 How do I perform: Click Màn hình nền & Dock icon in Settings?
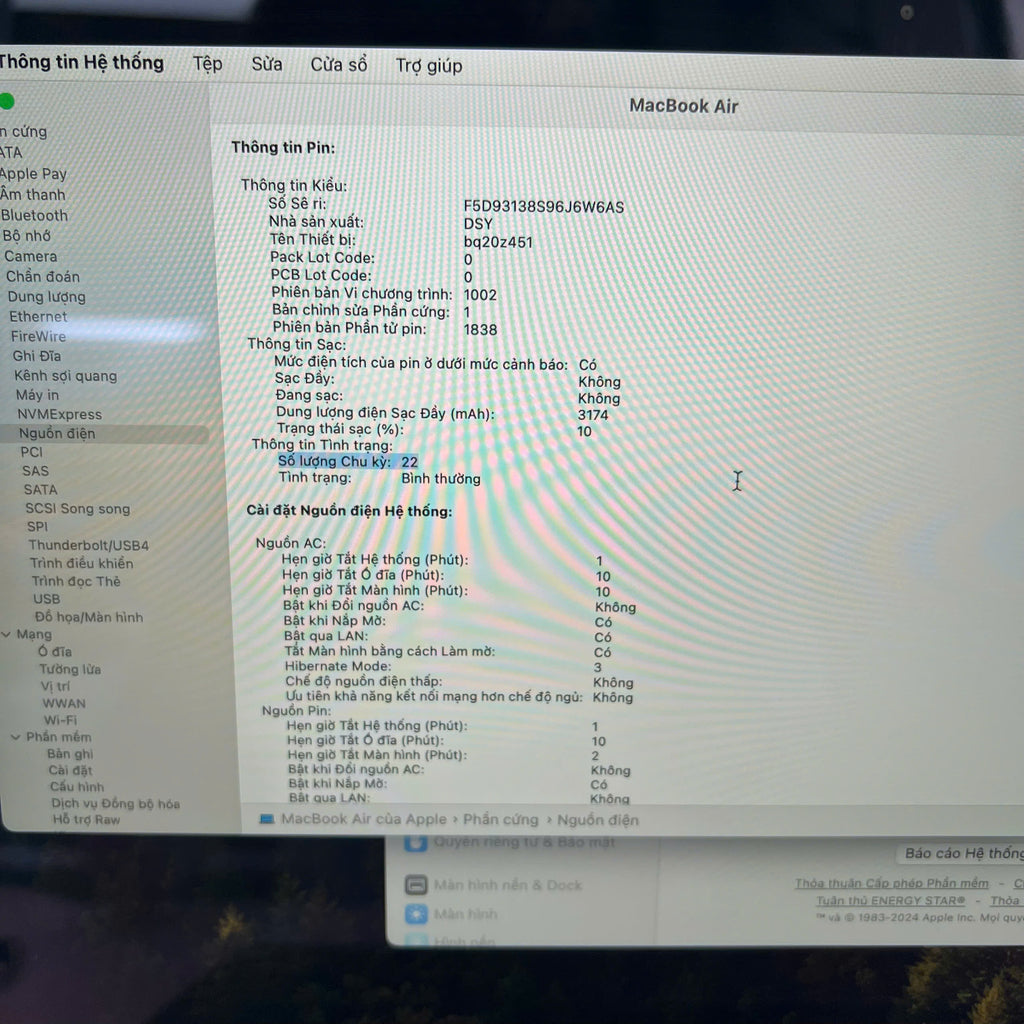(416, 885)
